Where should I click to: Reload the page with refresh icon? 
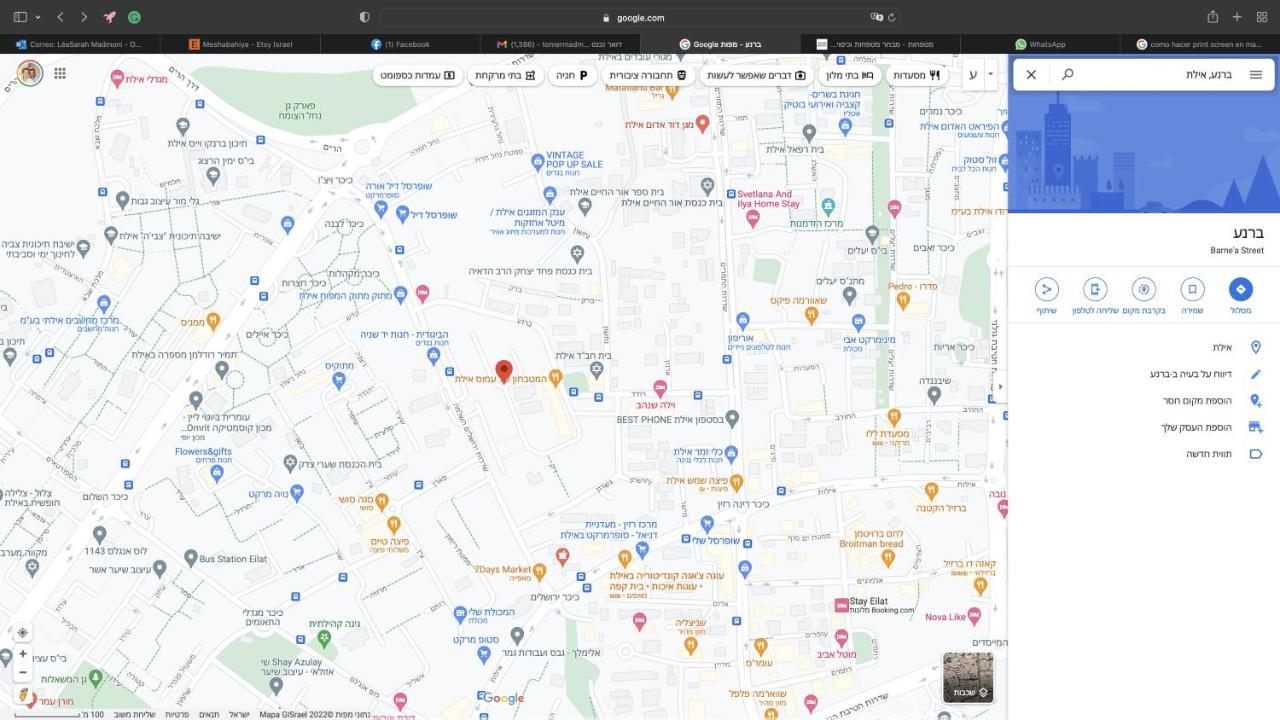[891, 17]
